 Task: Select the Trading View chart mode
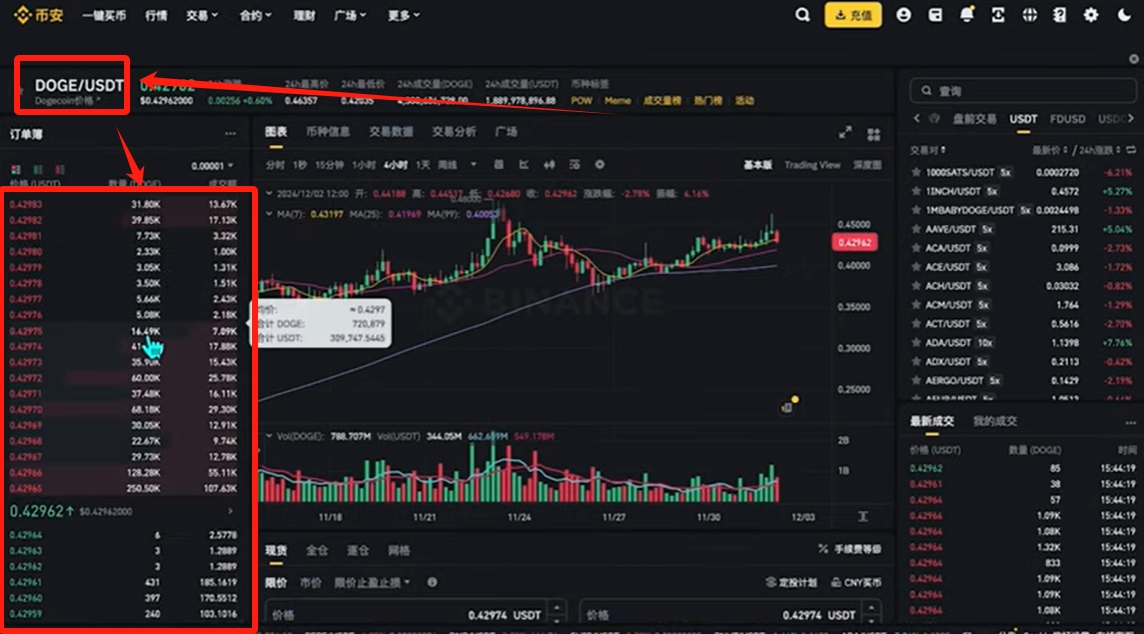[812, 165]
